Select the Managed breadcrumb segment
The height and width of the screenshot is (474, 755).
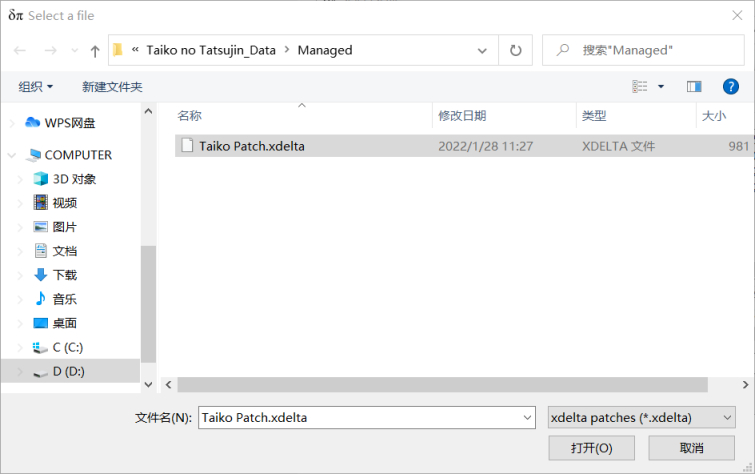click(x=325, y=50)
